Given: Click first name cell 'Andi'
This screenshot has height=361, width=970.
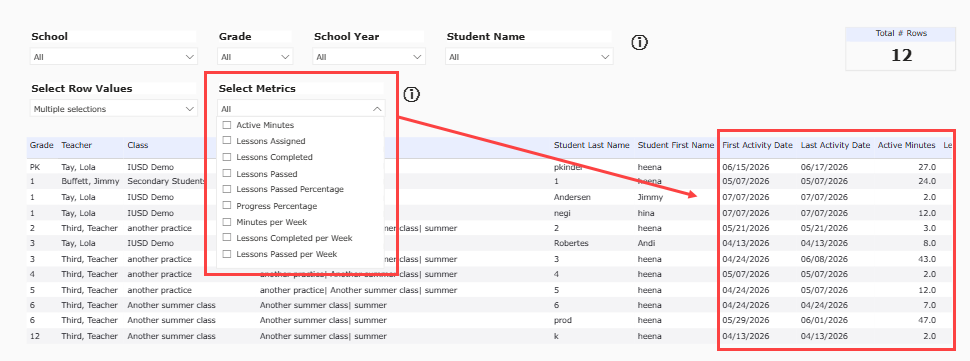Looking at the screenshot, I should pos(646,243).
